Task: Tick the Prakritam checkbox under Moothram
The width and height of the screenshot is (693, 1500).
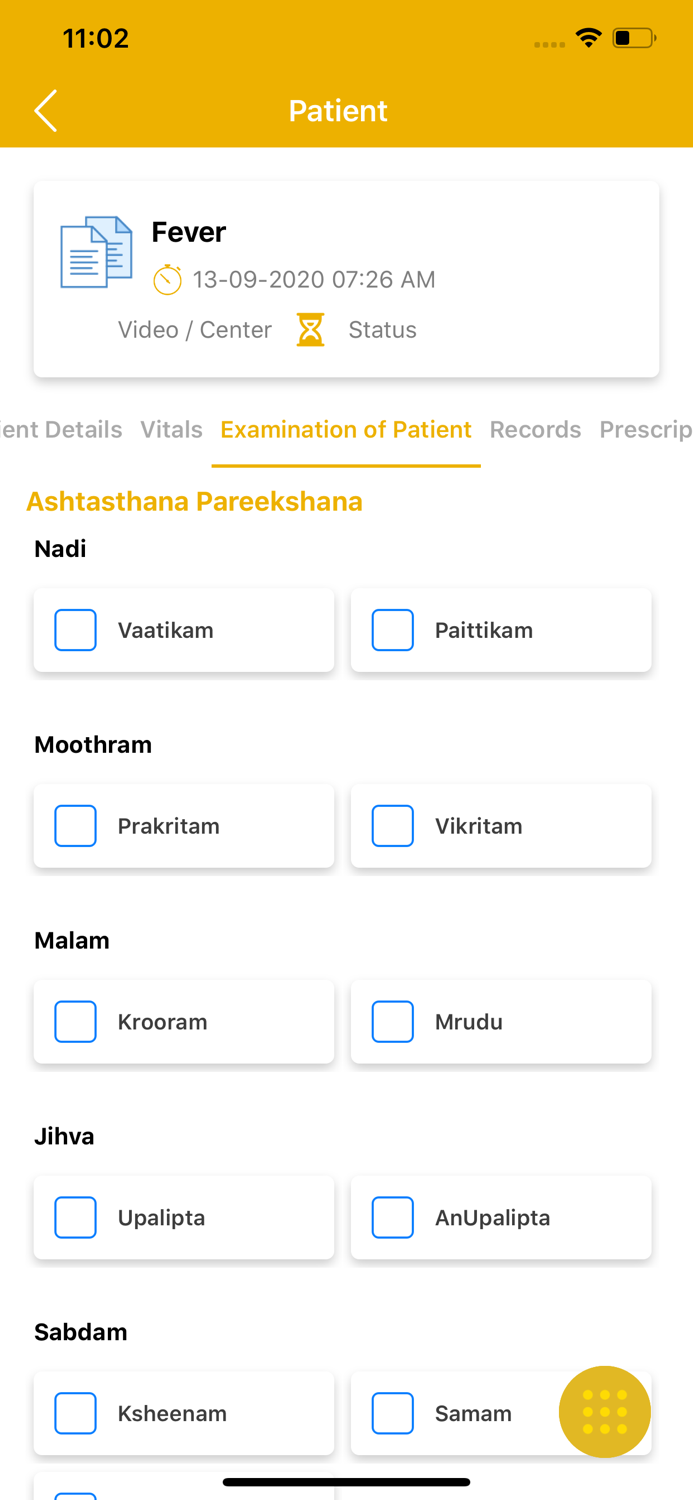Action: pos(75,825)
